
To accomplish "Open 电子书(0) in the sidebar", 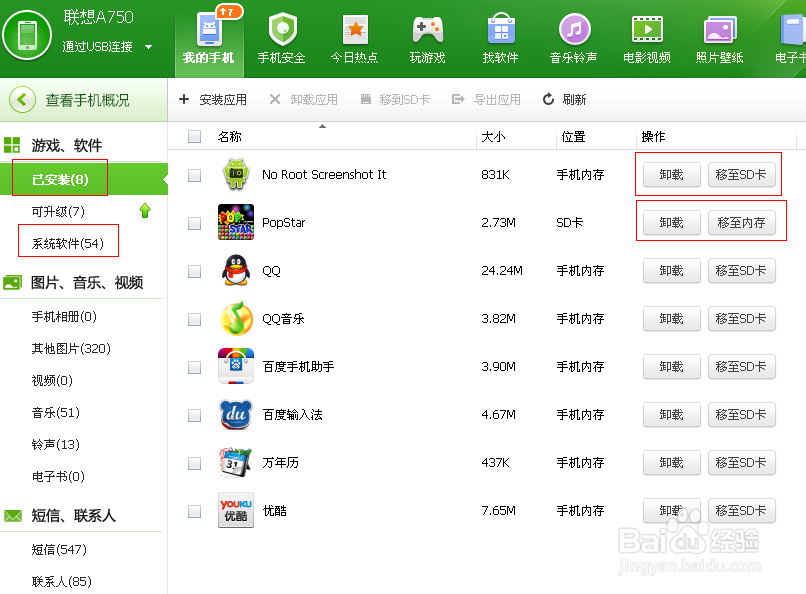I will click(58, 476).
